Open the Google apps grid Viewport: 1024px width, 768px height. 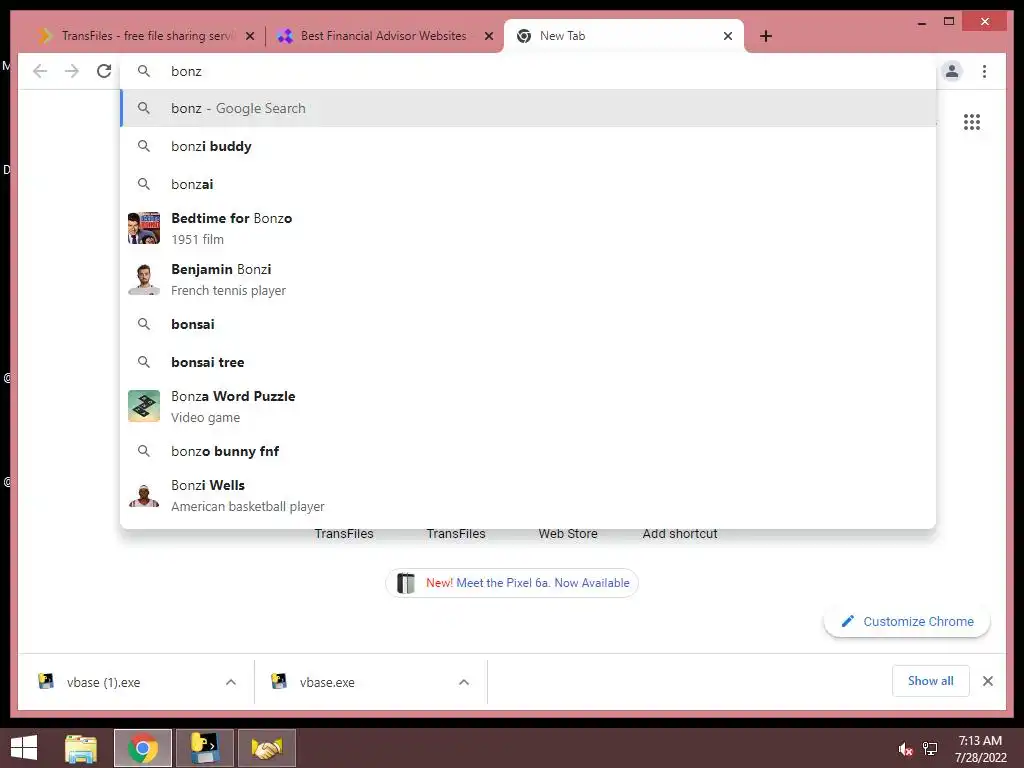point(972,122)
